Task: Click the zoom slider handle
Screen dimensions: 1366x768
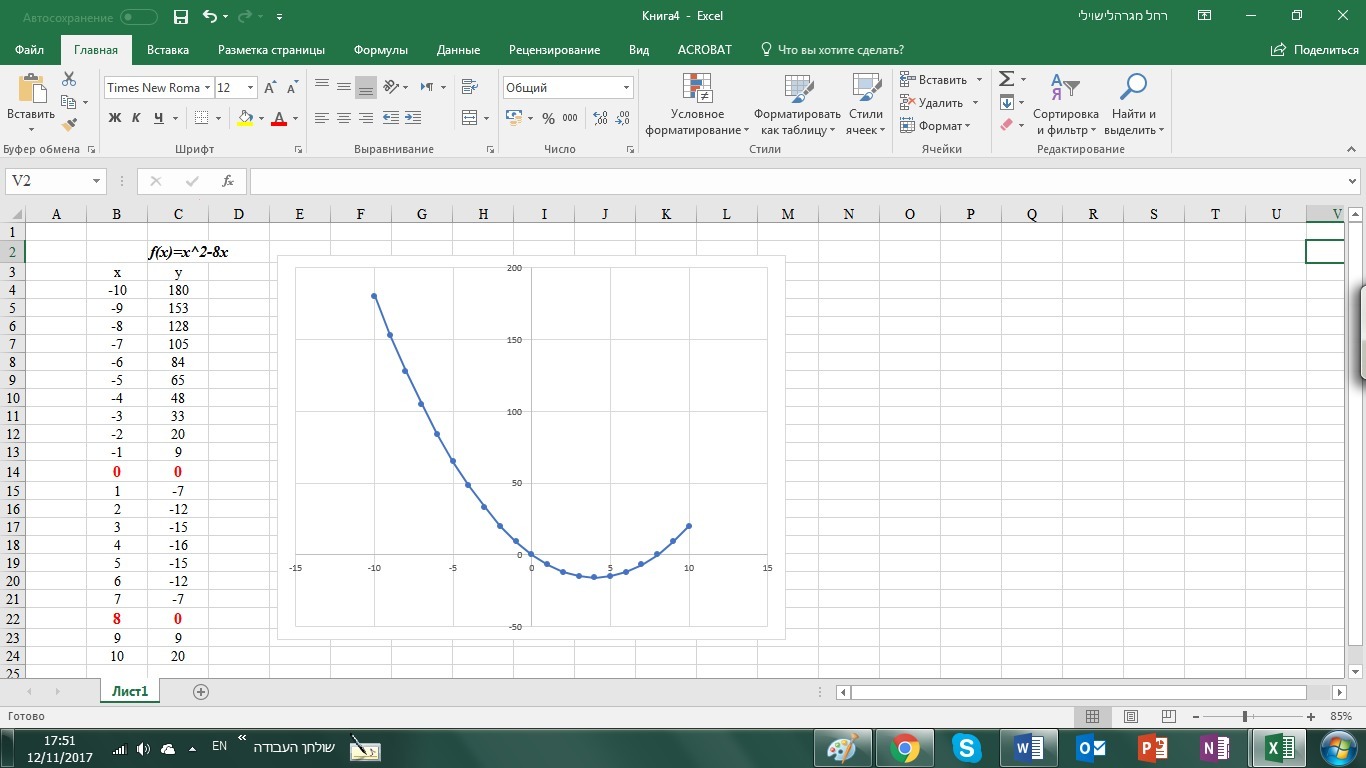Action: (1245, 717)
